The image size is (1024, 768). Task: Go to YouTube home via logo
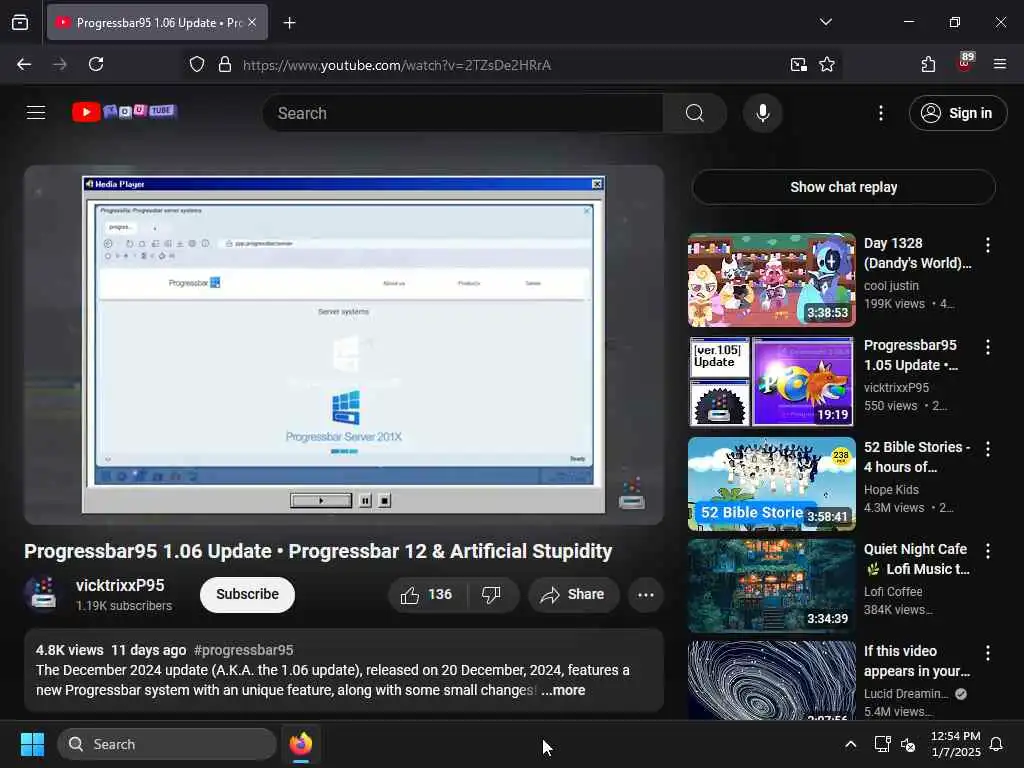click(x=124, y=112)
